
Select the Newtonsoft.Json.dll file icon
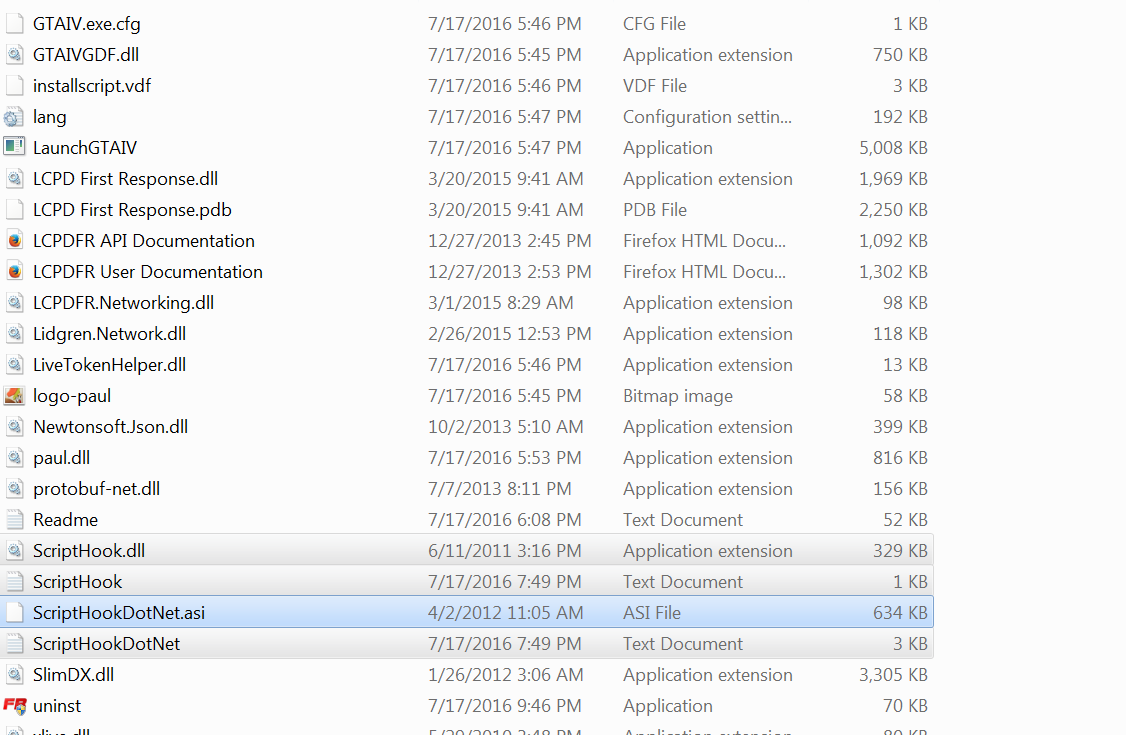coord(14,427)
